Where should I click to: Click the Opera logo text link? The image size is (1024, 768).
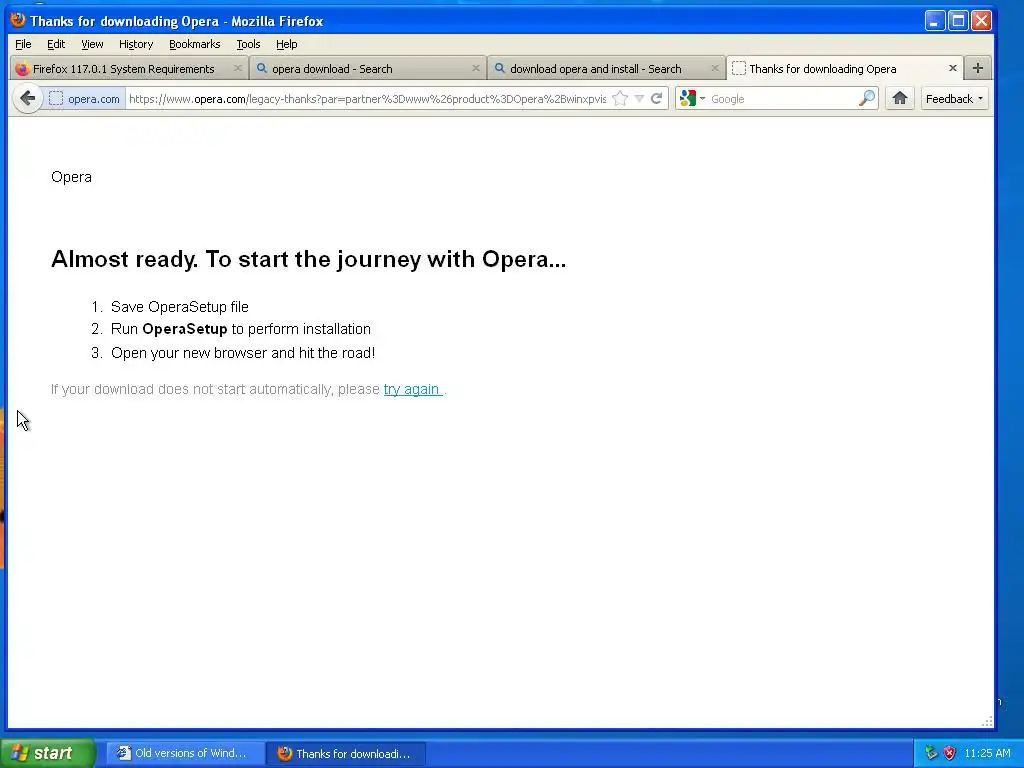[x=71, y=177]
